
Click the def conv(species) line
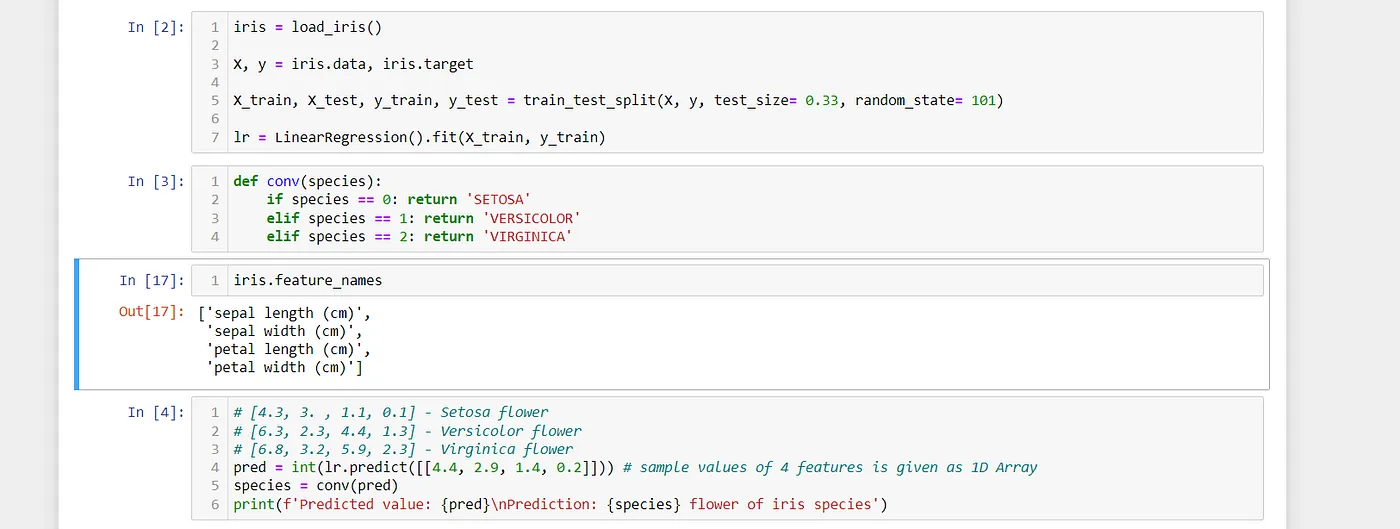(x=308, y=181)
